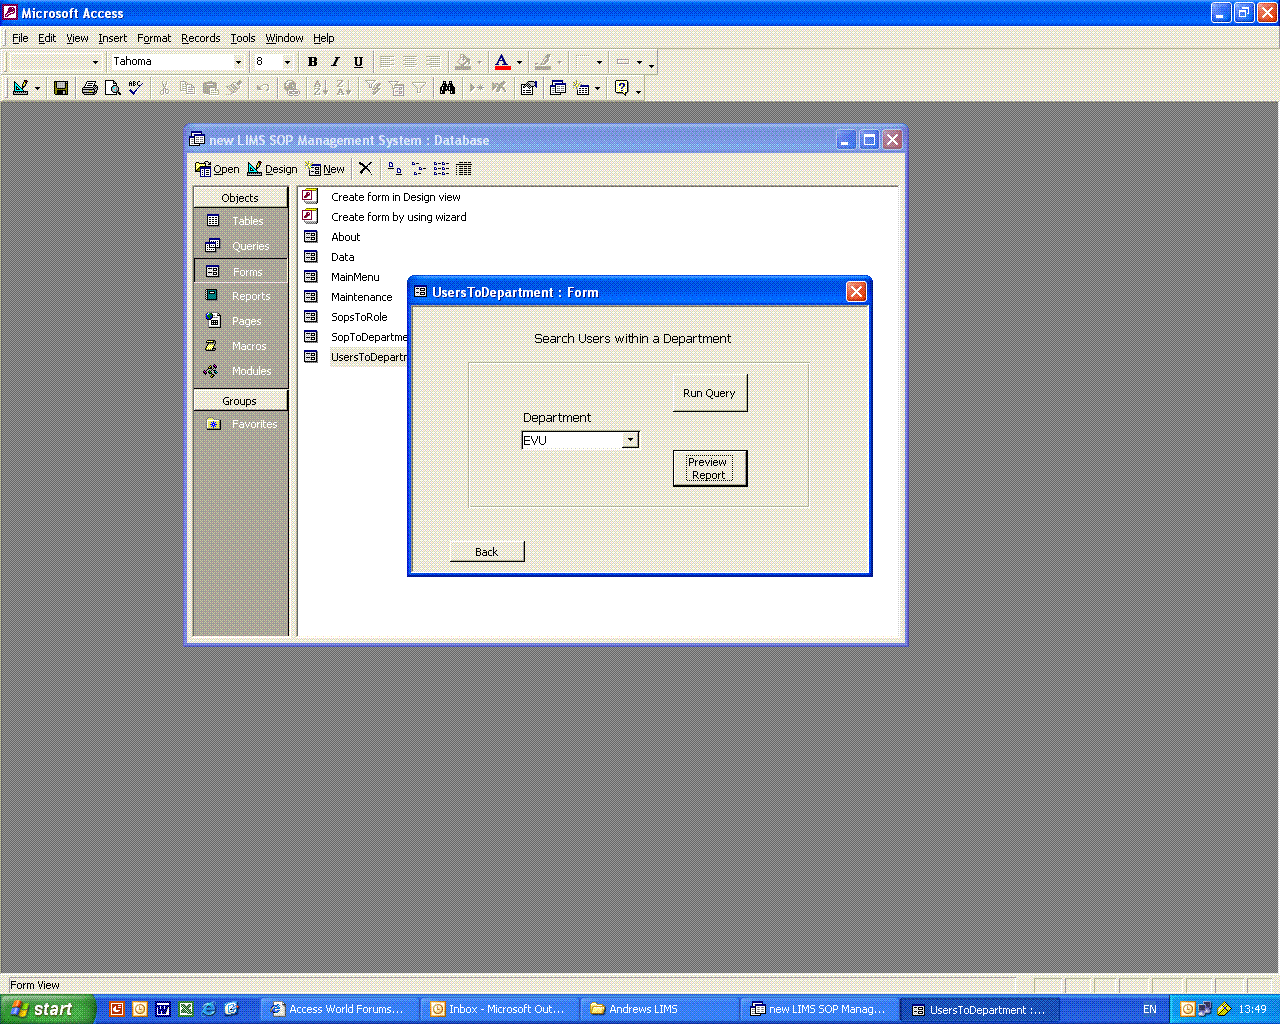Image resolution: width=1280 pixels, height=1024 pixels.
Task: Click Sort Descending Z-A icon
Action: click(343, 88)
